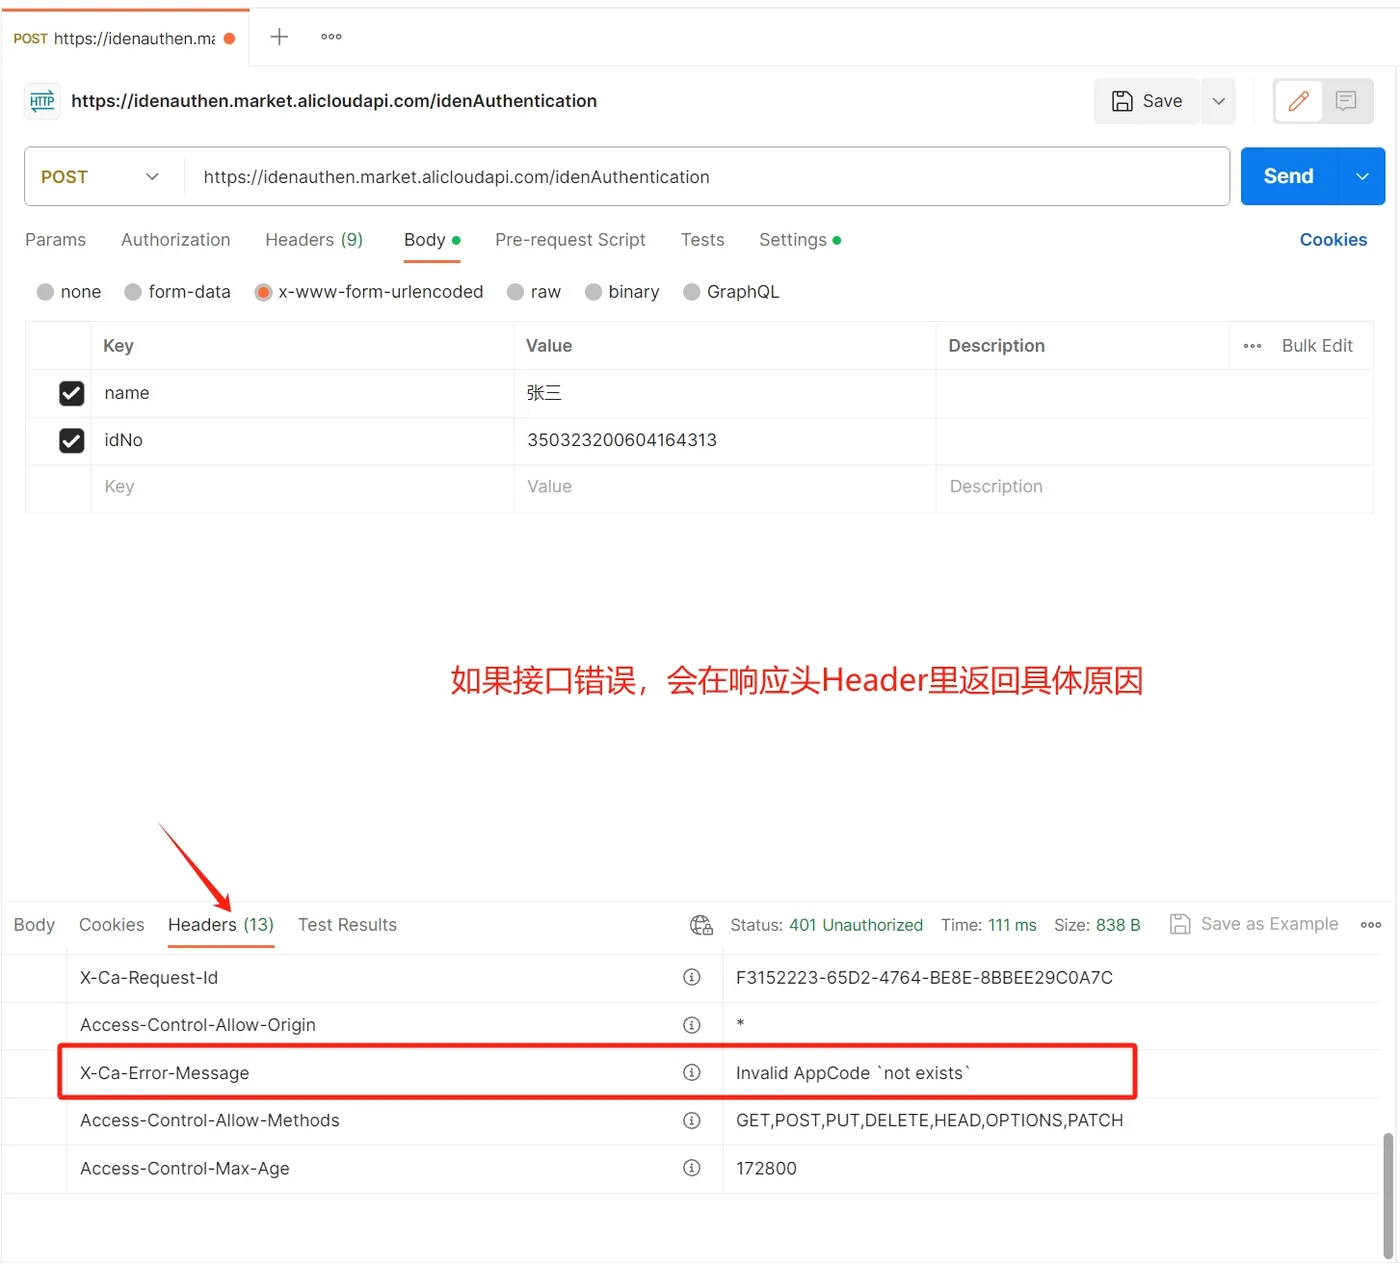This screenshot has height=1266, width=1400.
Task: Click the plus icon to open a new tab
Action: pyautogui.click(x=278, y=36)
